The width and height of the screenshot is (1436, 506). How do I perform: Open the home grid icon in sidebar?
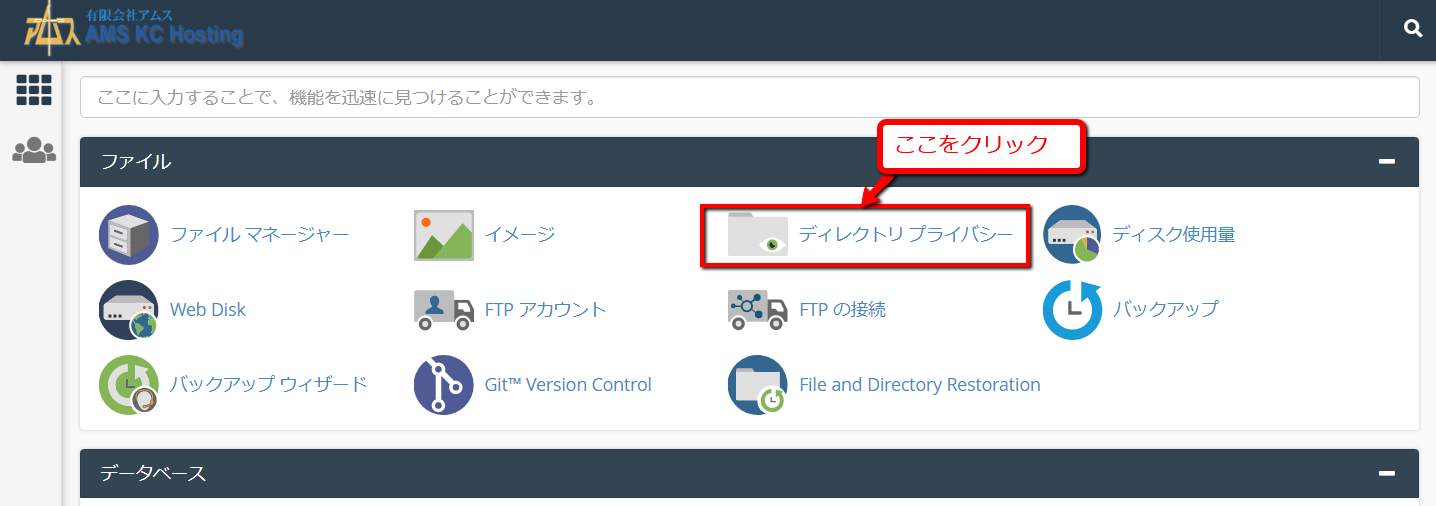click(x=34, y=90)
